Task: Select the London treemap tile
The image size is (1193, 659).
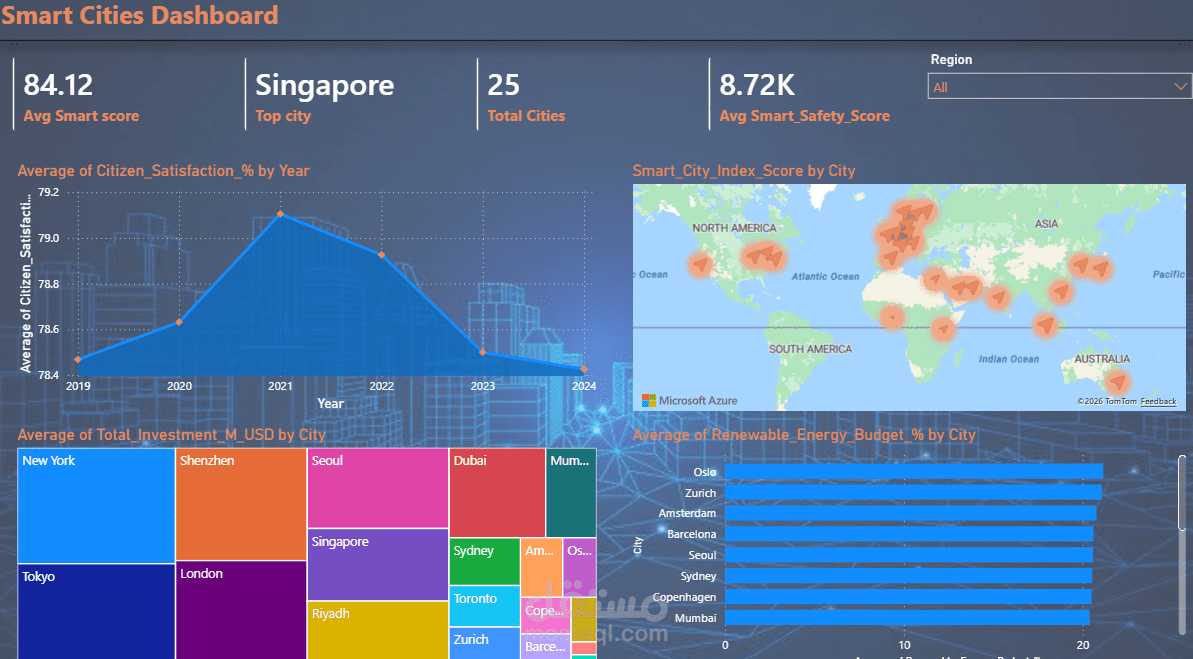Action: pos(241,610)
